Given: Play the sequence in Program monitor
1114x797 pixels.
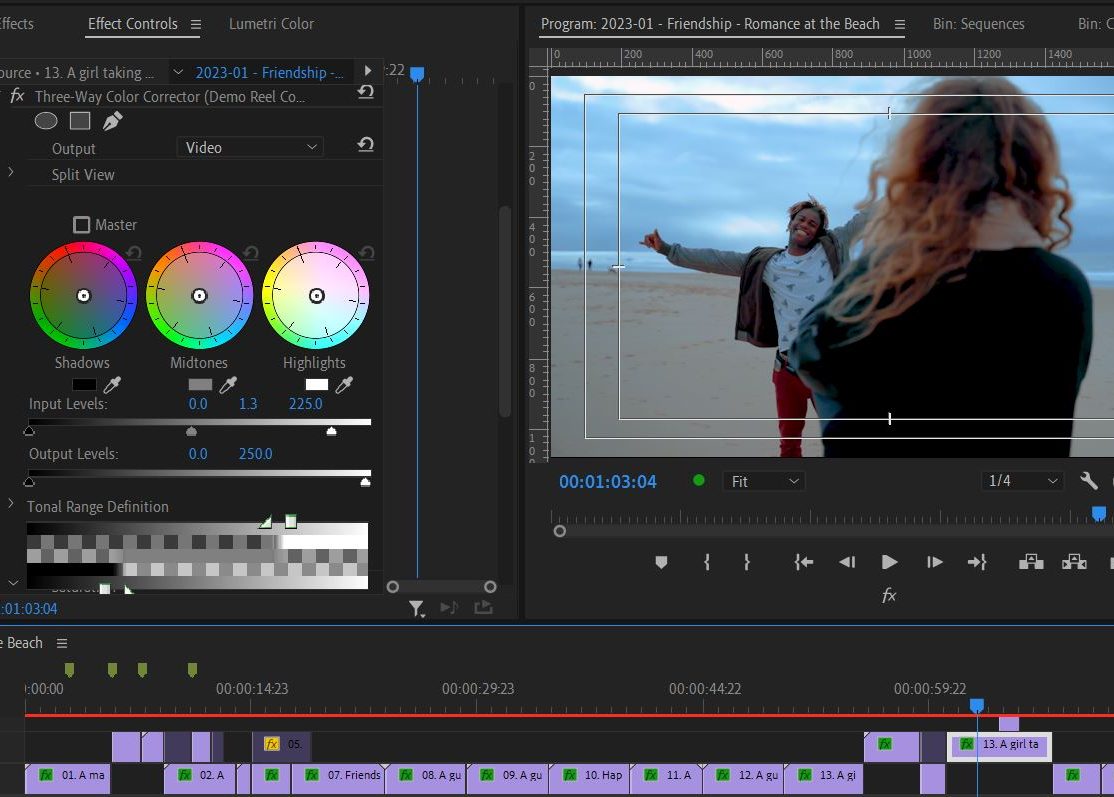Looking at the screenshot, I should pos(889,563).
